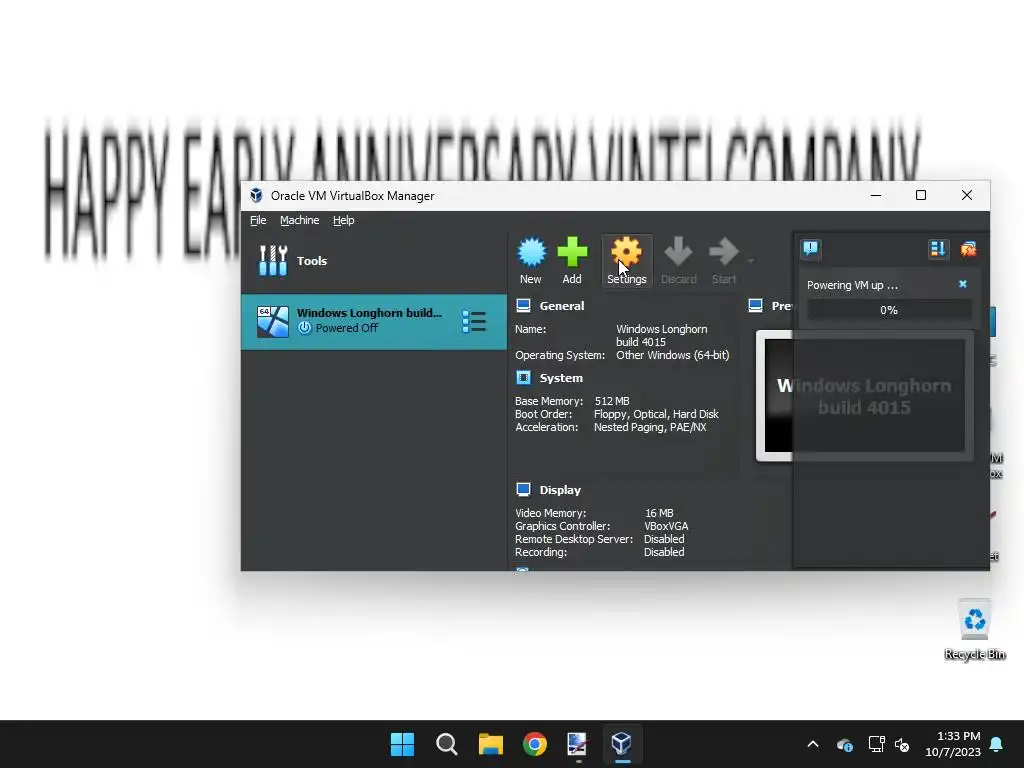This screenshot has width=1024, height=768.
Task: Click the Floppy, Optical, Hard Disk boot order
Action: [656, 414]
